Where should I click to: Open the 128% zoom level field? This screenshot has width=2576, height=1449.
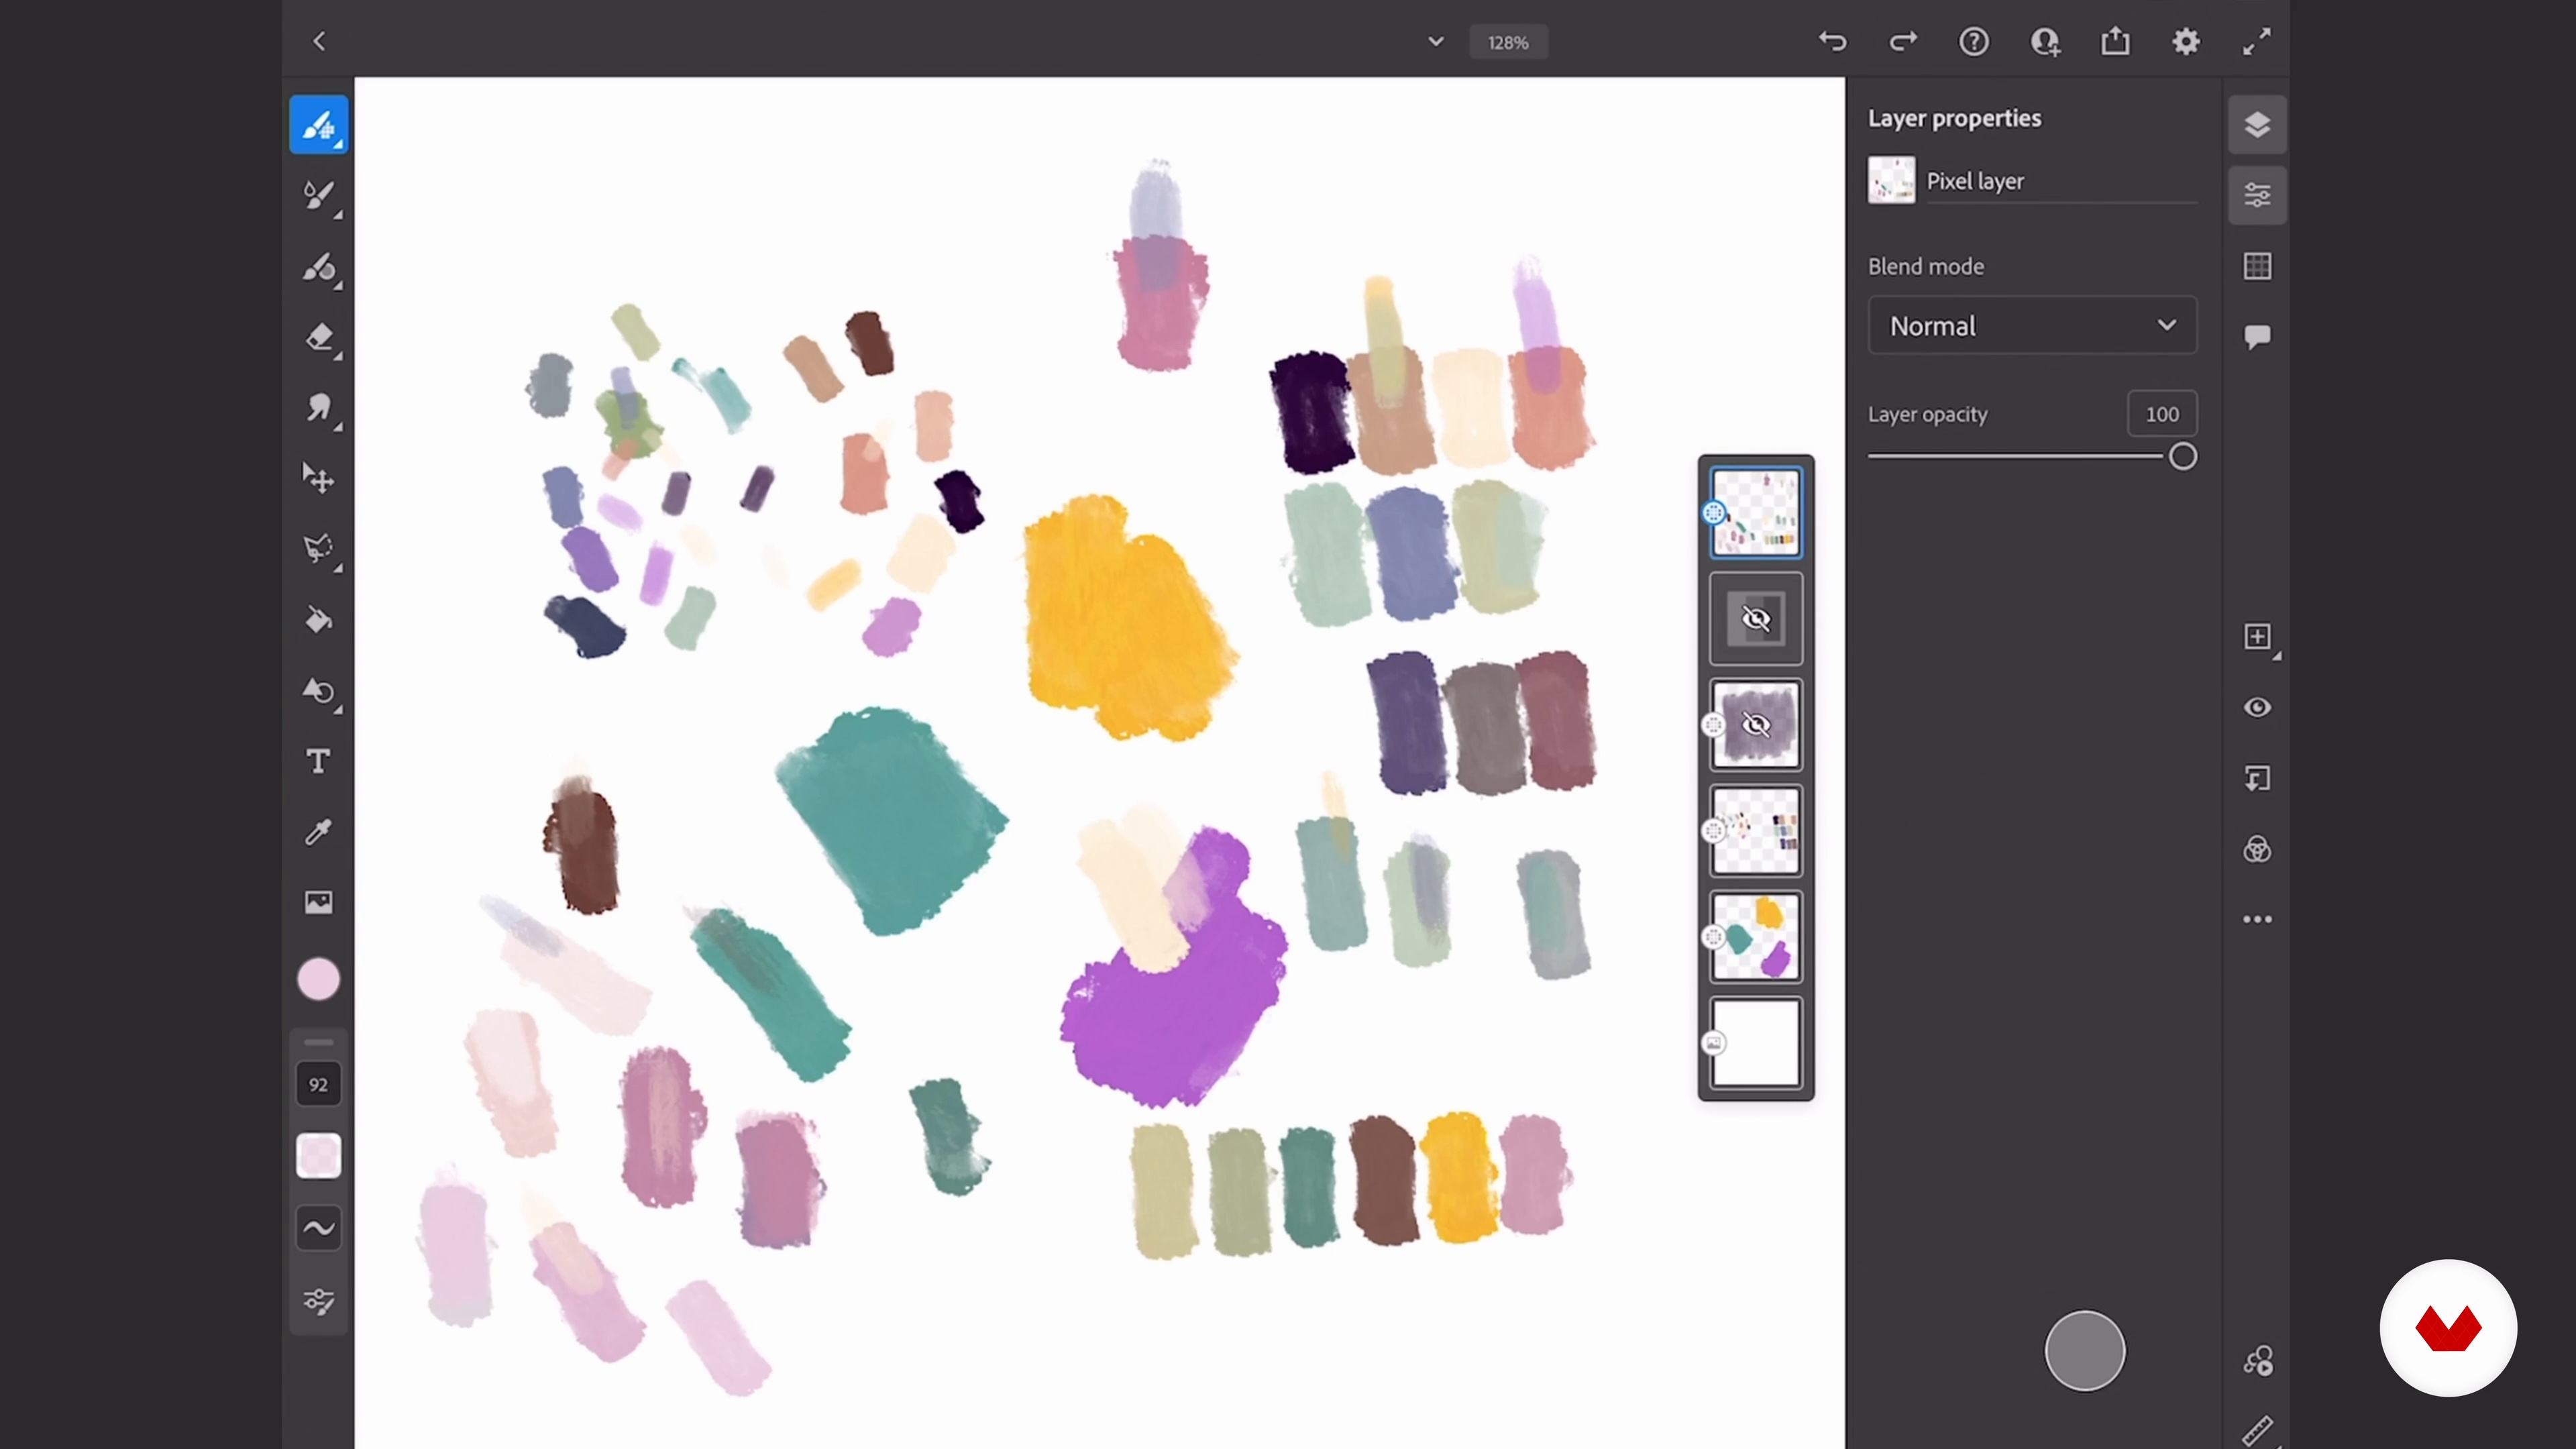point(1508,42)
